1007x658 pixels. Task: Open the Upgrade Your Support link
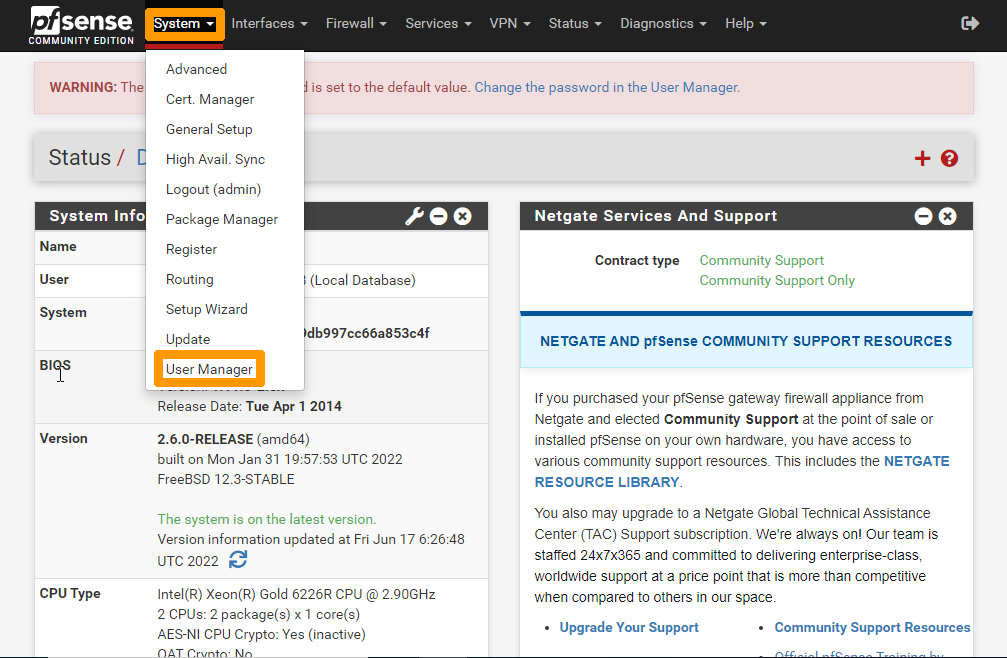(x=629, y=627)
